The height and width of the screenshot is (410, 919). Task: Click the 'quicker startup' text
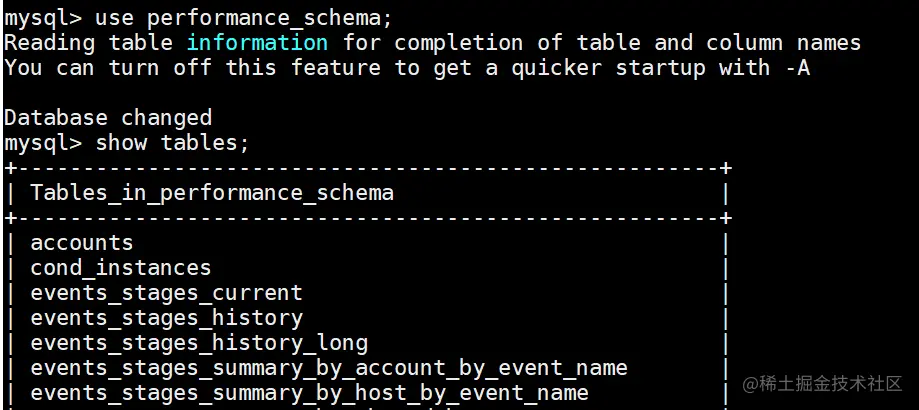(608, 69)
